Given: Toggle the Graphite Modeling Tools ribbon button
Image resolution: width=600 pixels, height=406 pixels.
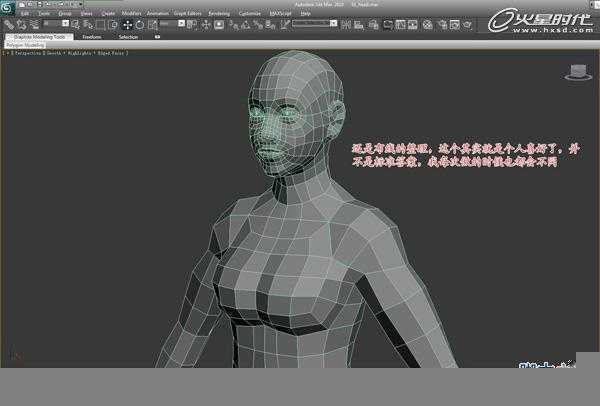Looking at the screenshot, I should 388,25.
